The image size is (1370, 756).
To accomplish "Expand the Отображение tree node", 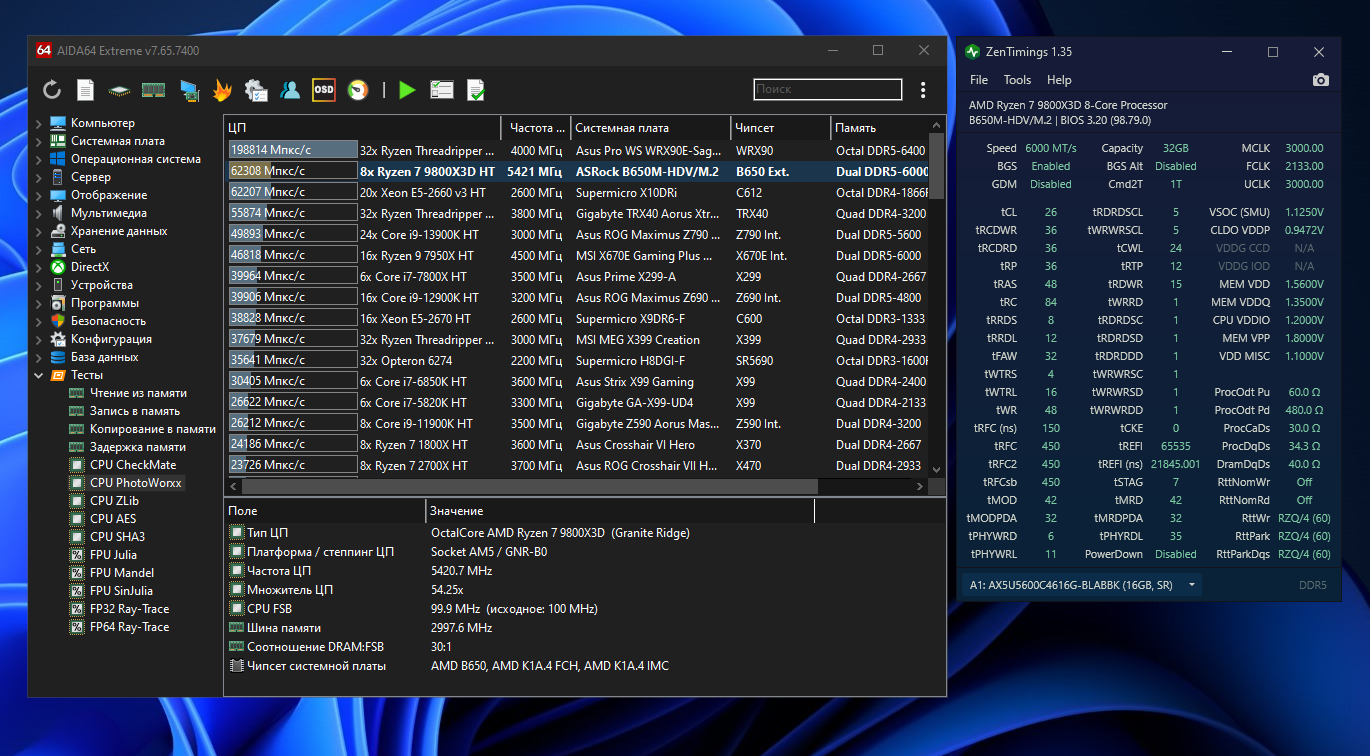I will click(39, 195).
